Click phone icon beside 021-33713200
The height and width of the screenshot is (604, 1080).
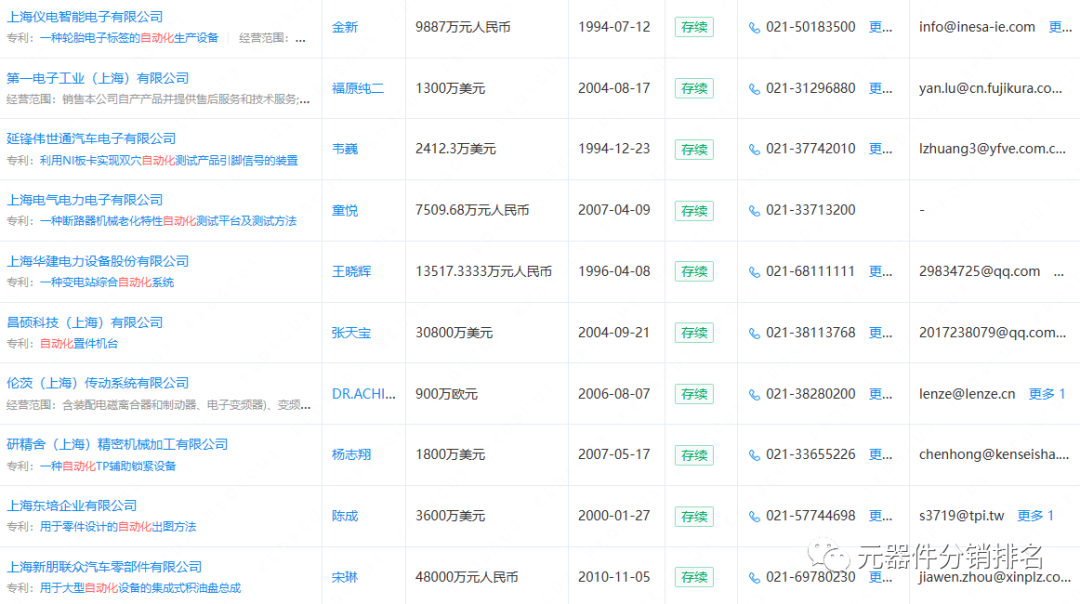pos(754,211)
